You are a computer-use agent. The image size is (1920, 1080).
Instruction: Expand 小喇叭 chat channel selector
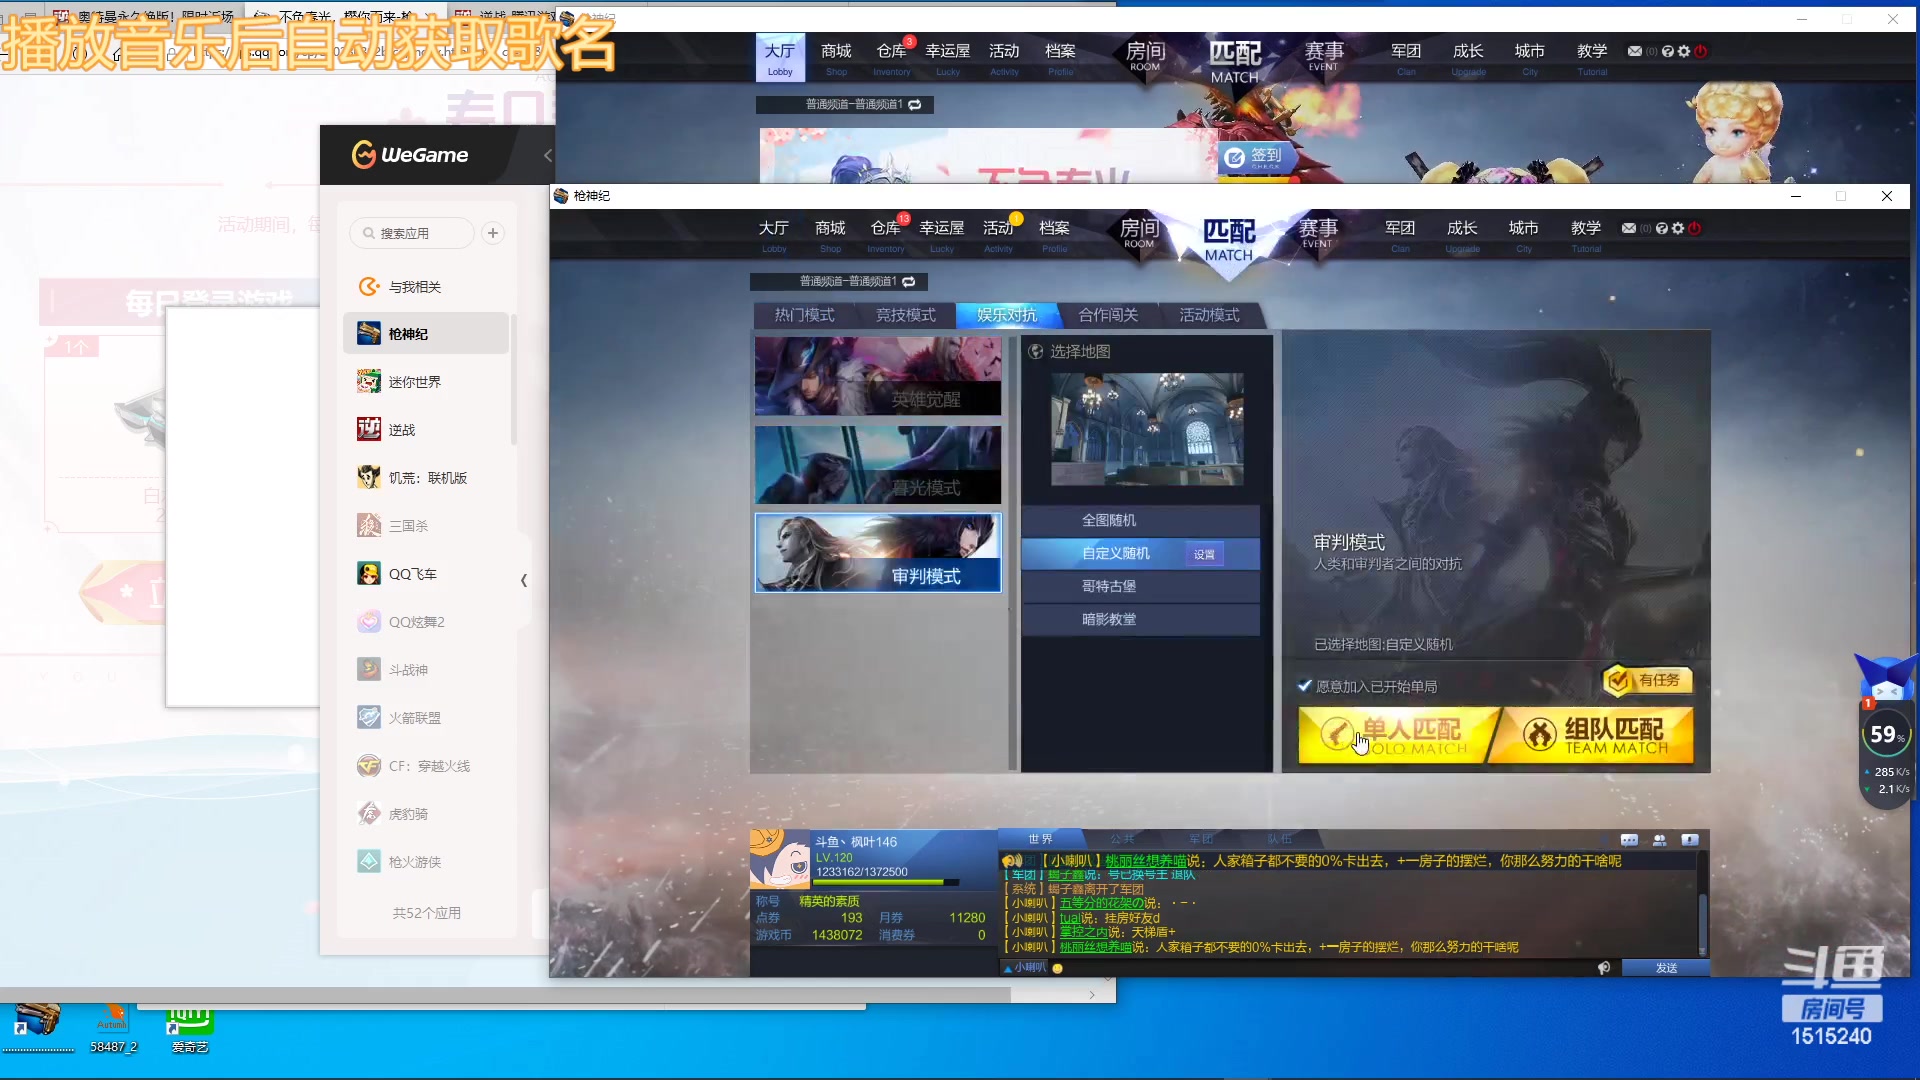click(x=1024, y=968)
